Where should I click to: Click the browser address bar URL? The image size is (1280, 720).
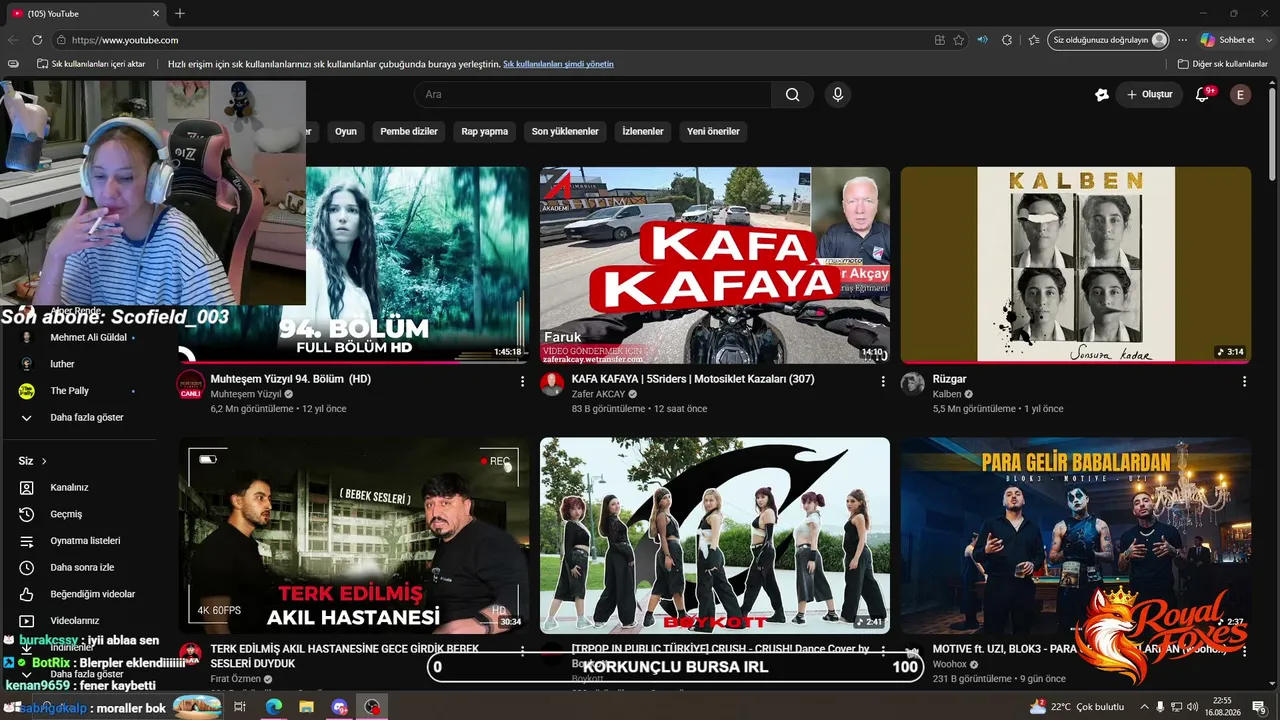[x=125, y=40]
